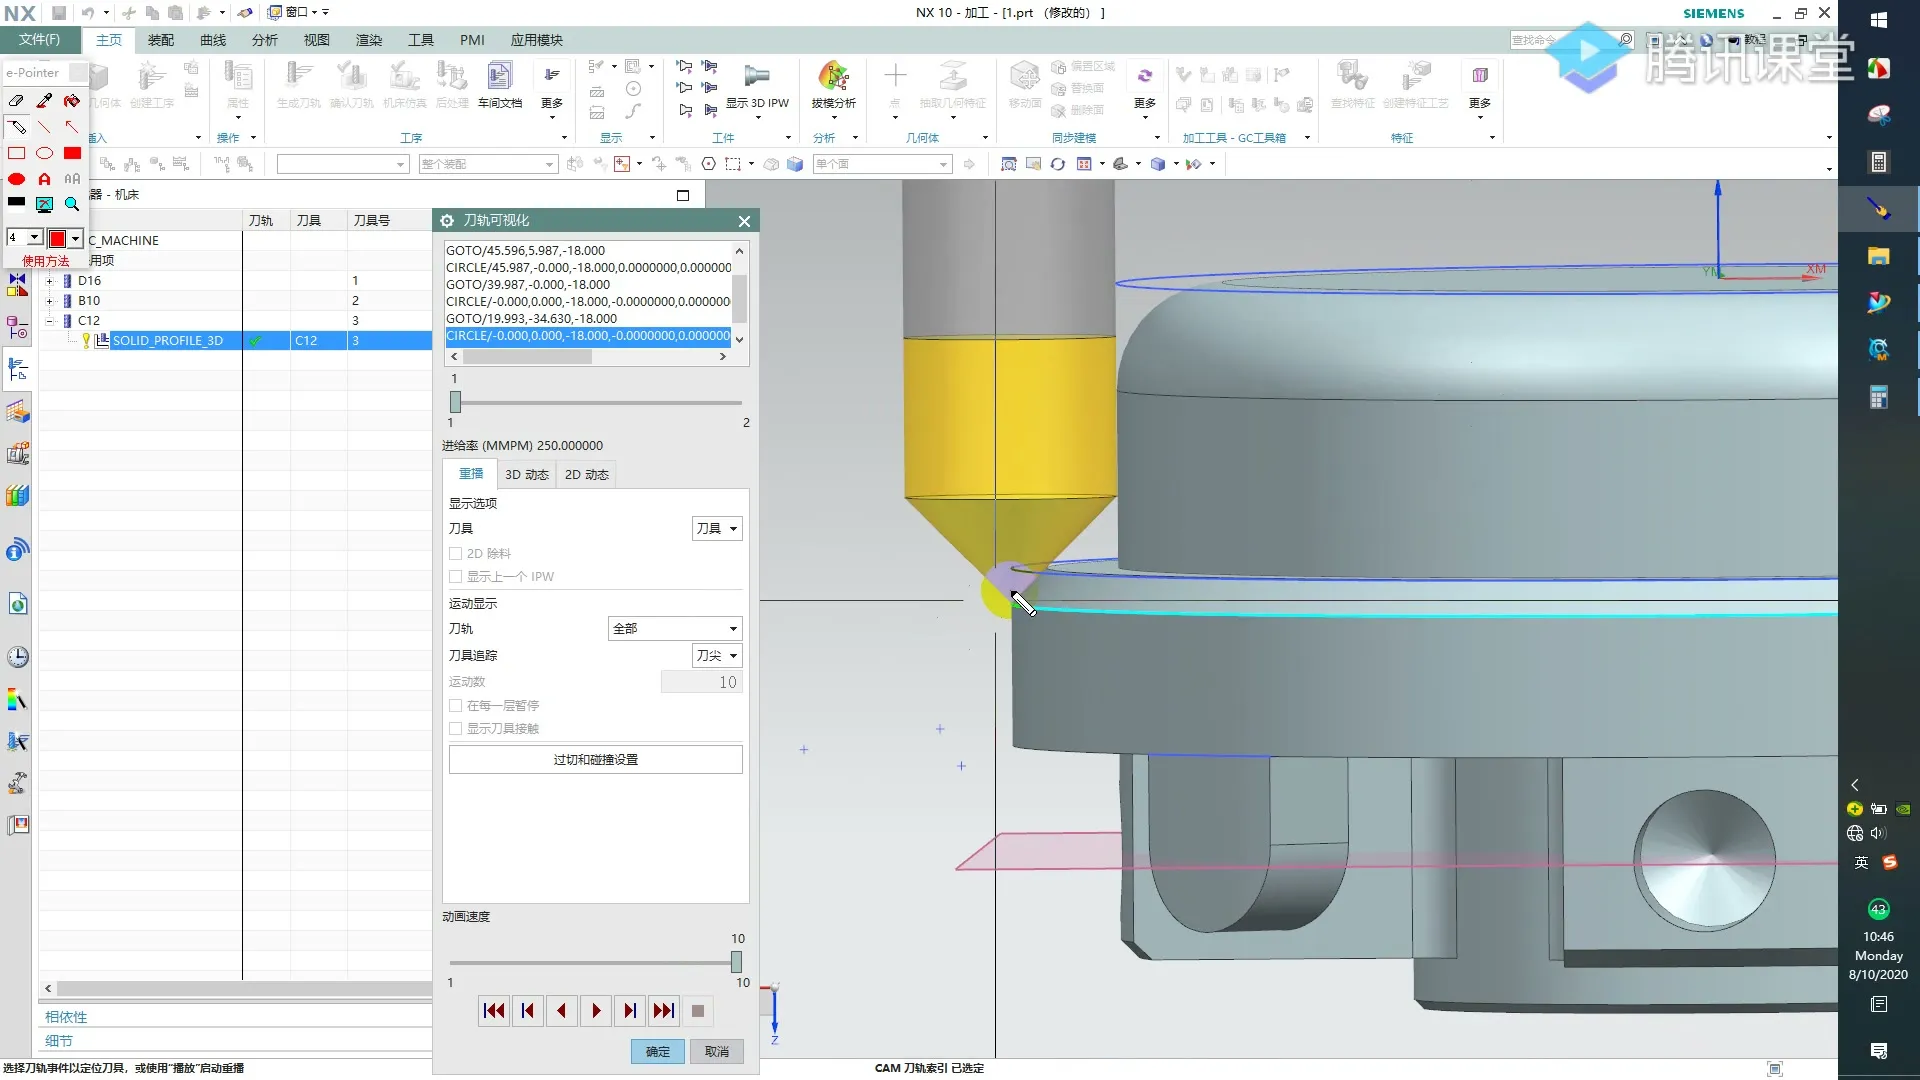Click rewind to start button

click(493, 1011)
